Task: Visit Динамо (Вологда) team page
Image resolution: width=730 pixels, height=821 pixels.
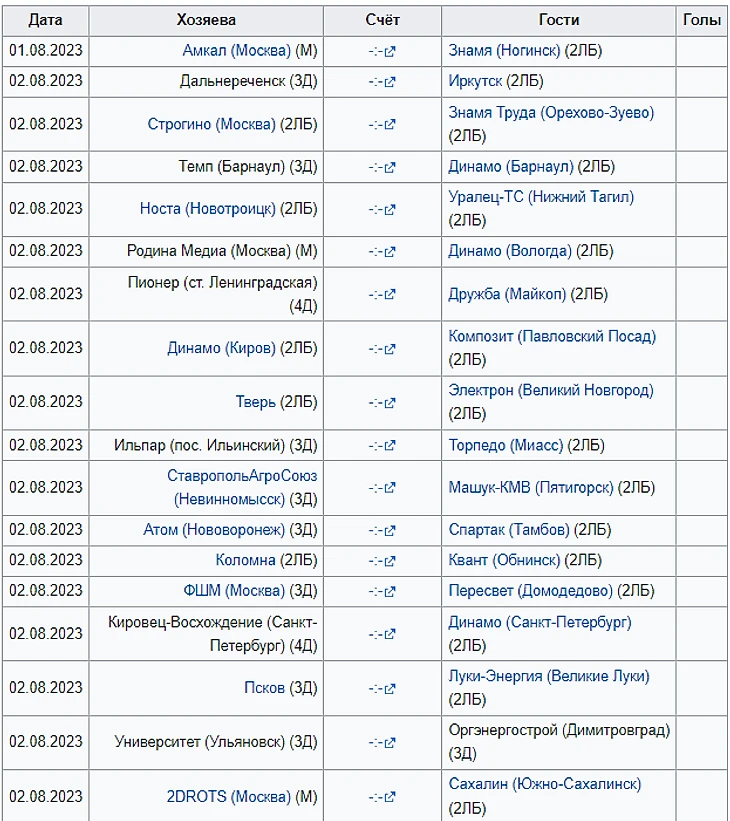Action: tap(510, 251)
